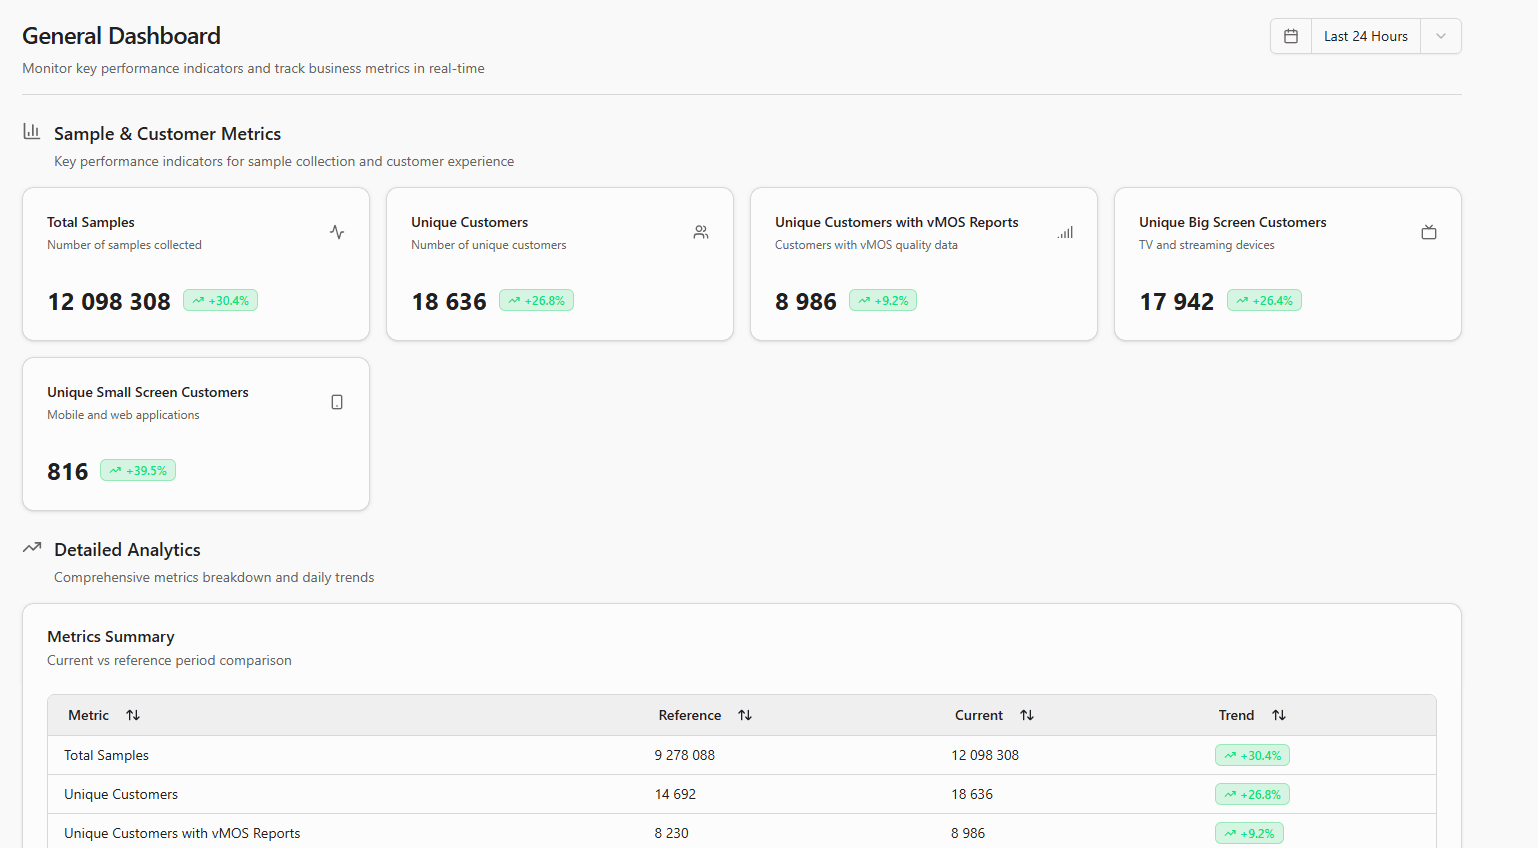Select the Last 24 Hours time range
Screen dimensions: 1538x848
[x=1365, y=36]
